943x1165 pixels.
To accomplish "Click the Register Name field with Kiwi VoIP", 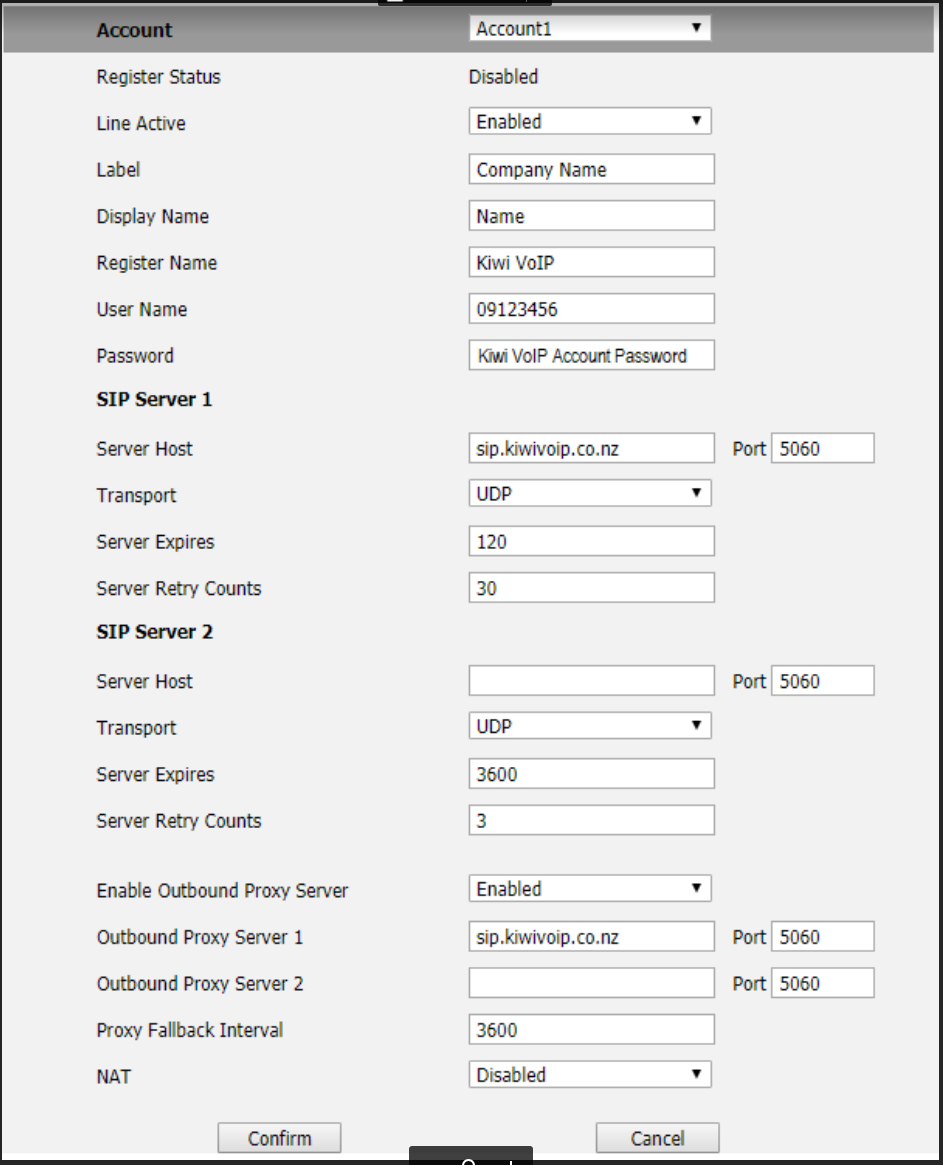I will click(592, 262).
